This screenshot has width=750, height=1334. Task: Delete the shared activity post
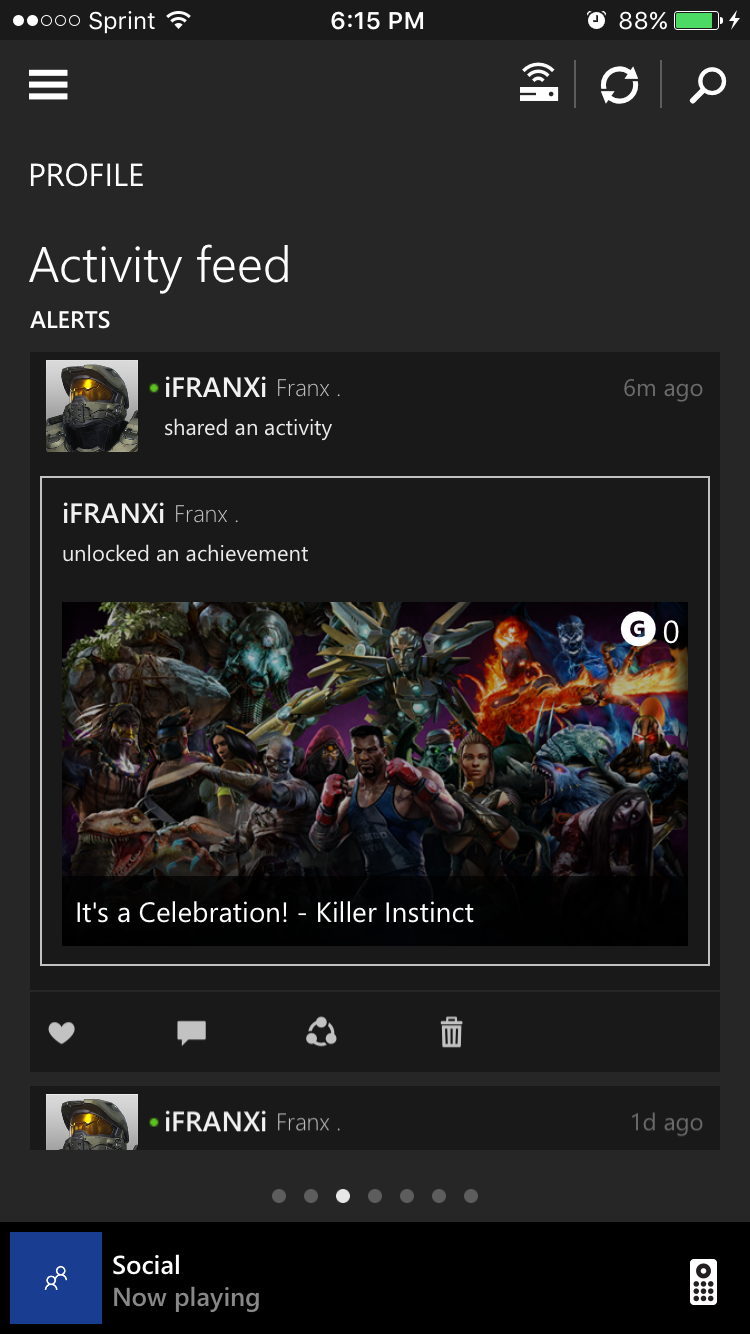point(452,1032)
